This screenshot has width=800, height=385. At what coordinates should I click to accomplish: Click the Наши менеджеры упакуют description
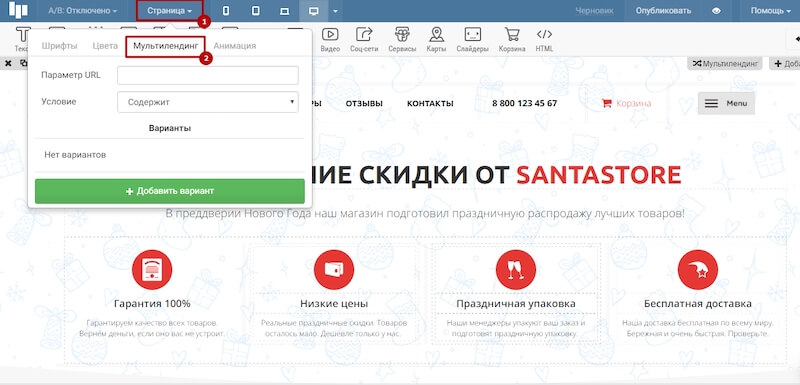(516, 328)
